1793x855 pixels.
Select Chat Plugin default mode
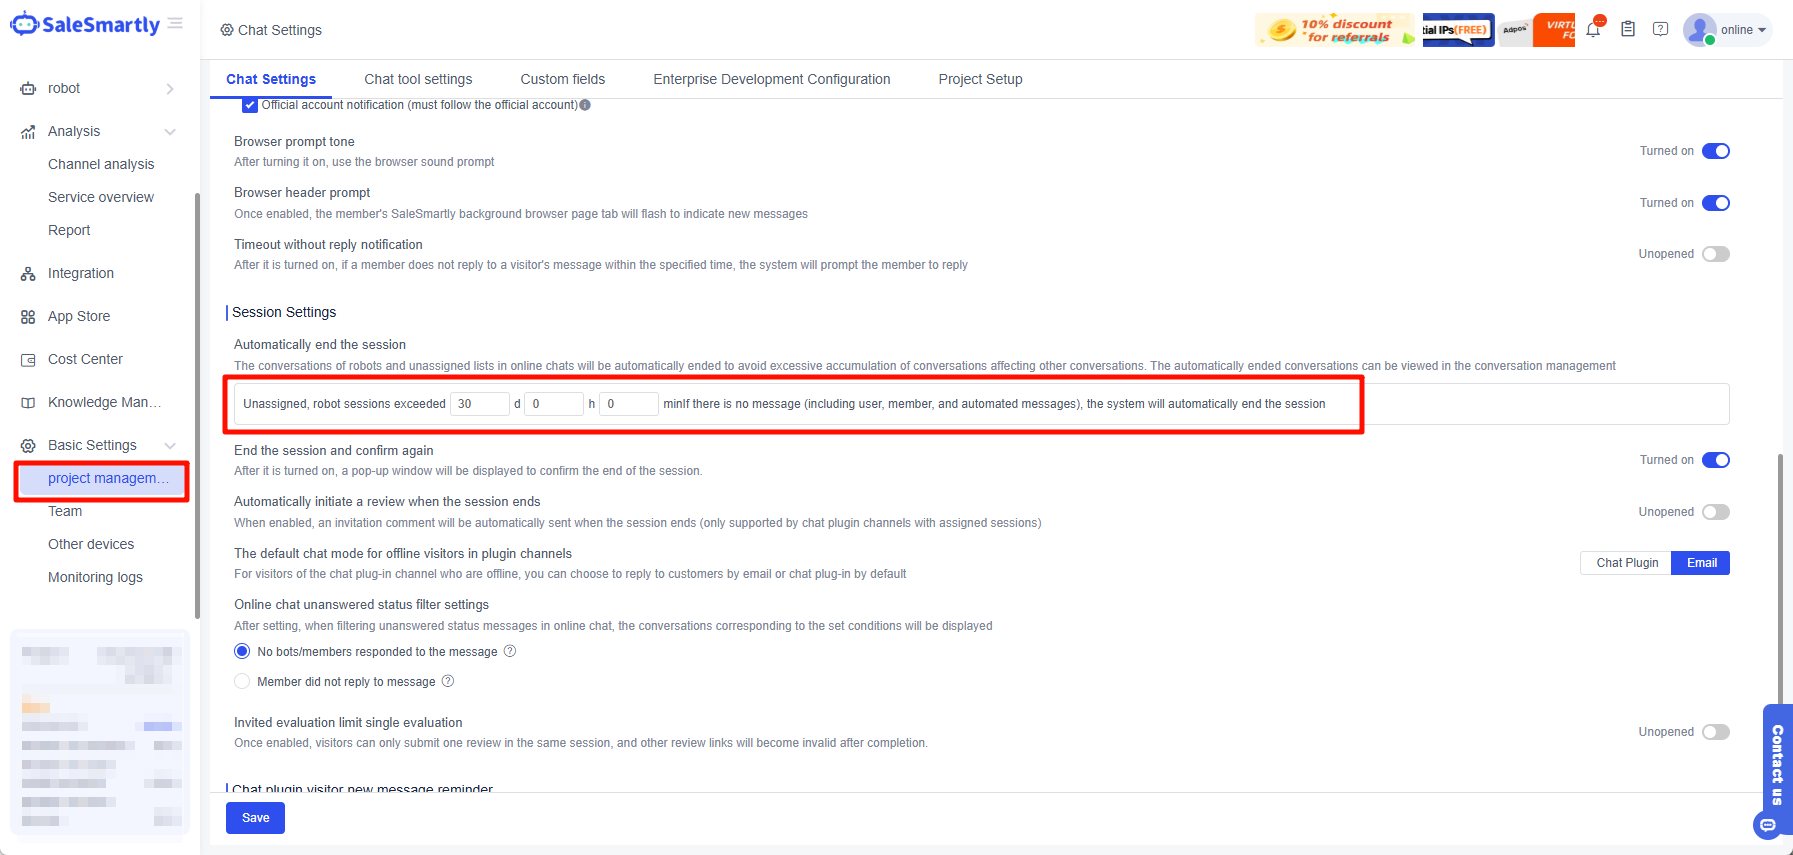pyautogui.click(x=1626, y=563)
